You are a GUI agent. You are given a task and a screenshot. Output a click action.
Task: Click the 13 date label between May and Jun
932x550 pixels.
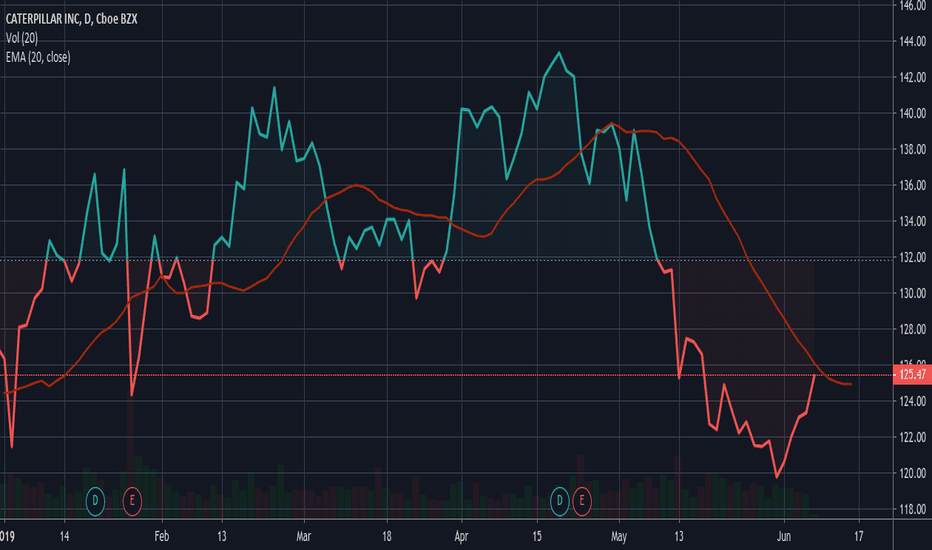click(679, 536)
